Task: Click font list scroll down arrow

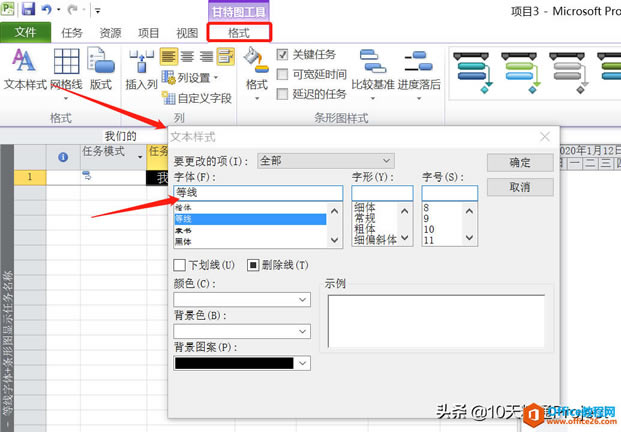Action: (334, 240)
